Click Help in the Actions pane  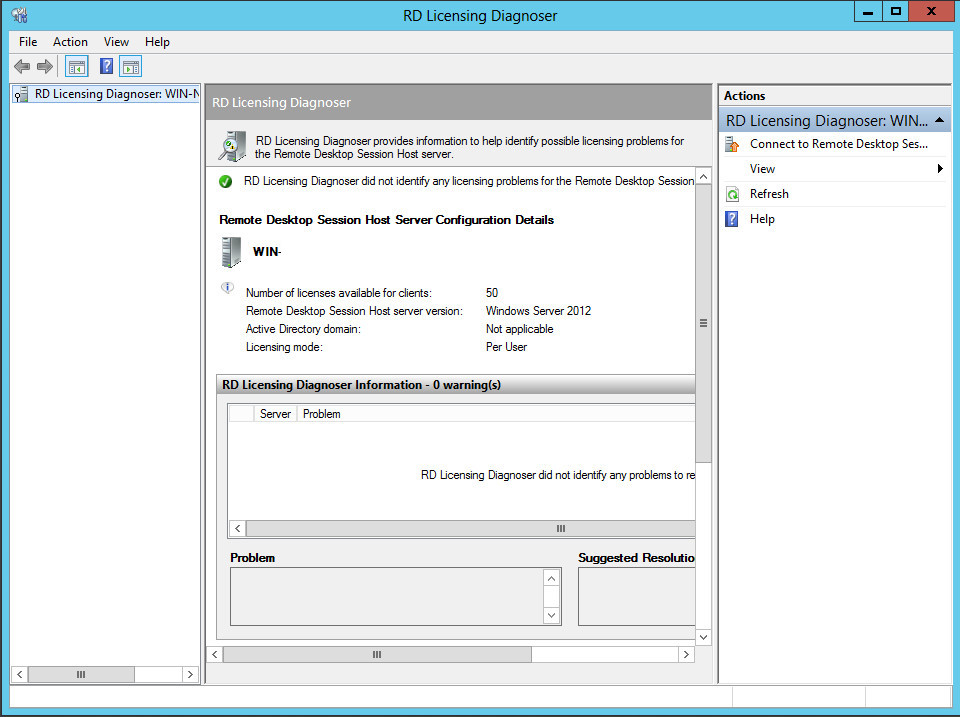coord(762,219)
